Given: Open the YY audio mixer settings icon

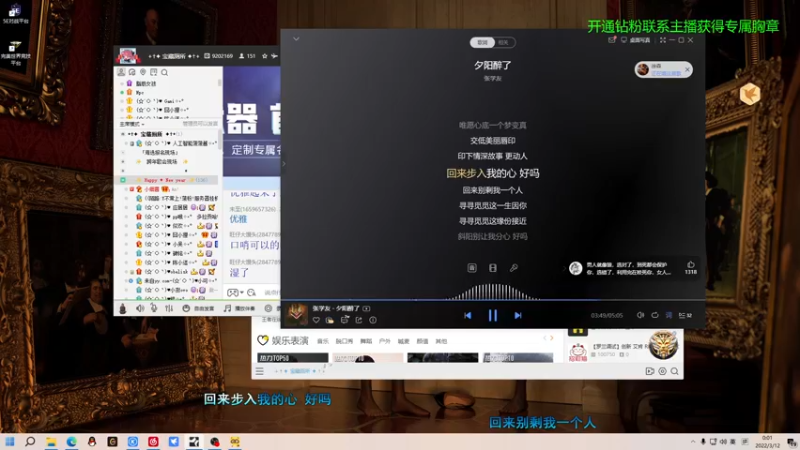Looking at the screenshot, I should [x=169, y=308].
